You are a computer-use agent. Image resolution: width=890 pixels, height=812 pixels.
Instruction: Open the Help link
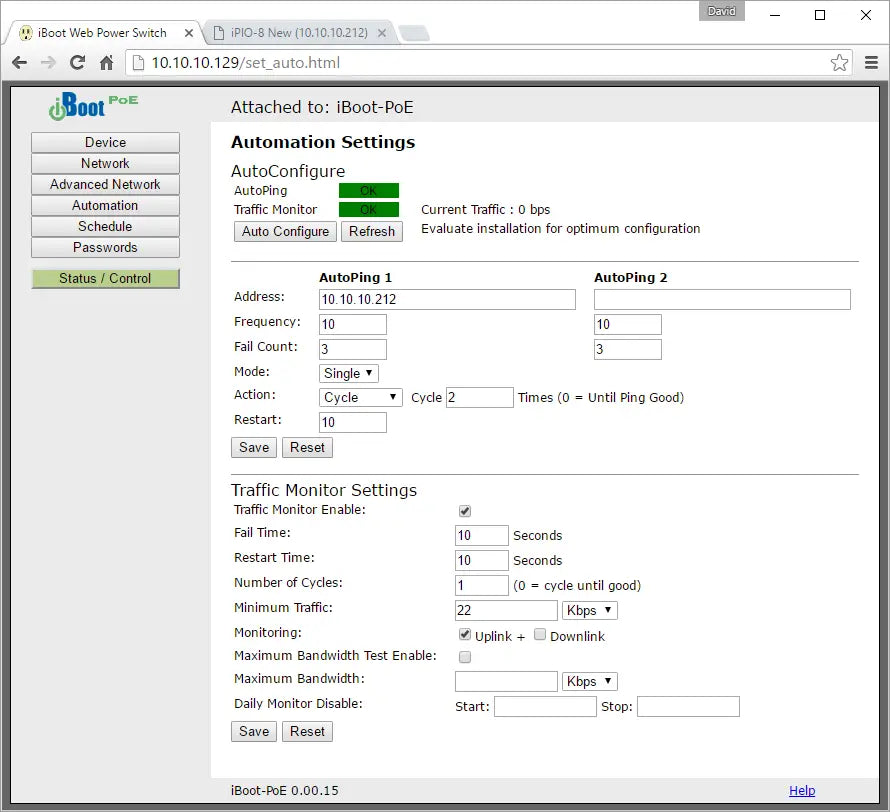coord(802,790)
